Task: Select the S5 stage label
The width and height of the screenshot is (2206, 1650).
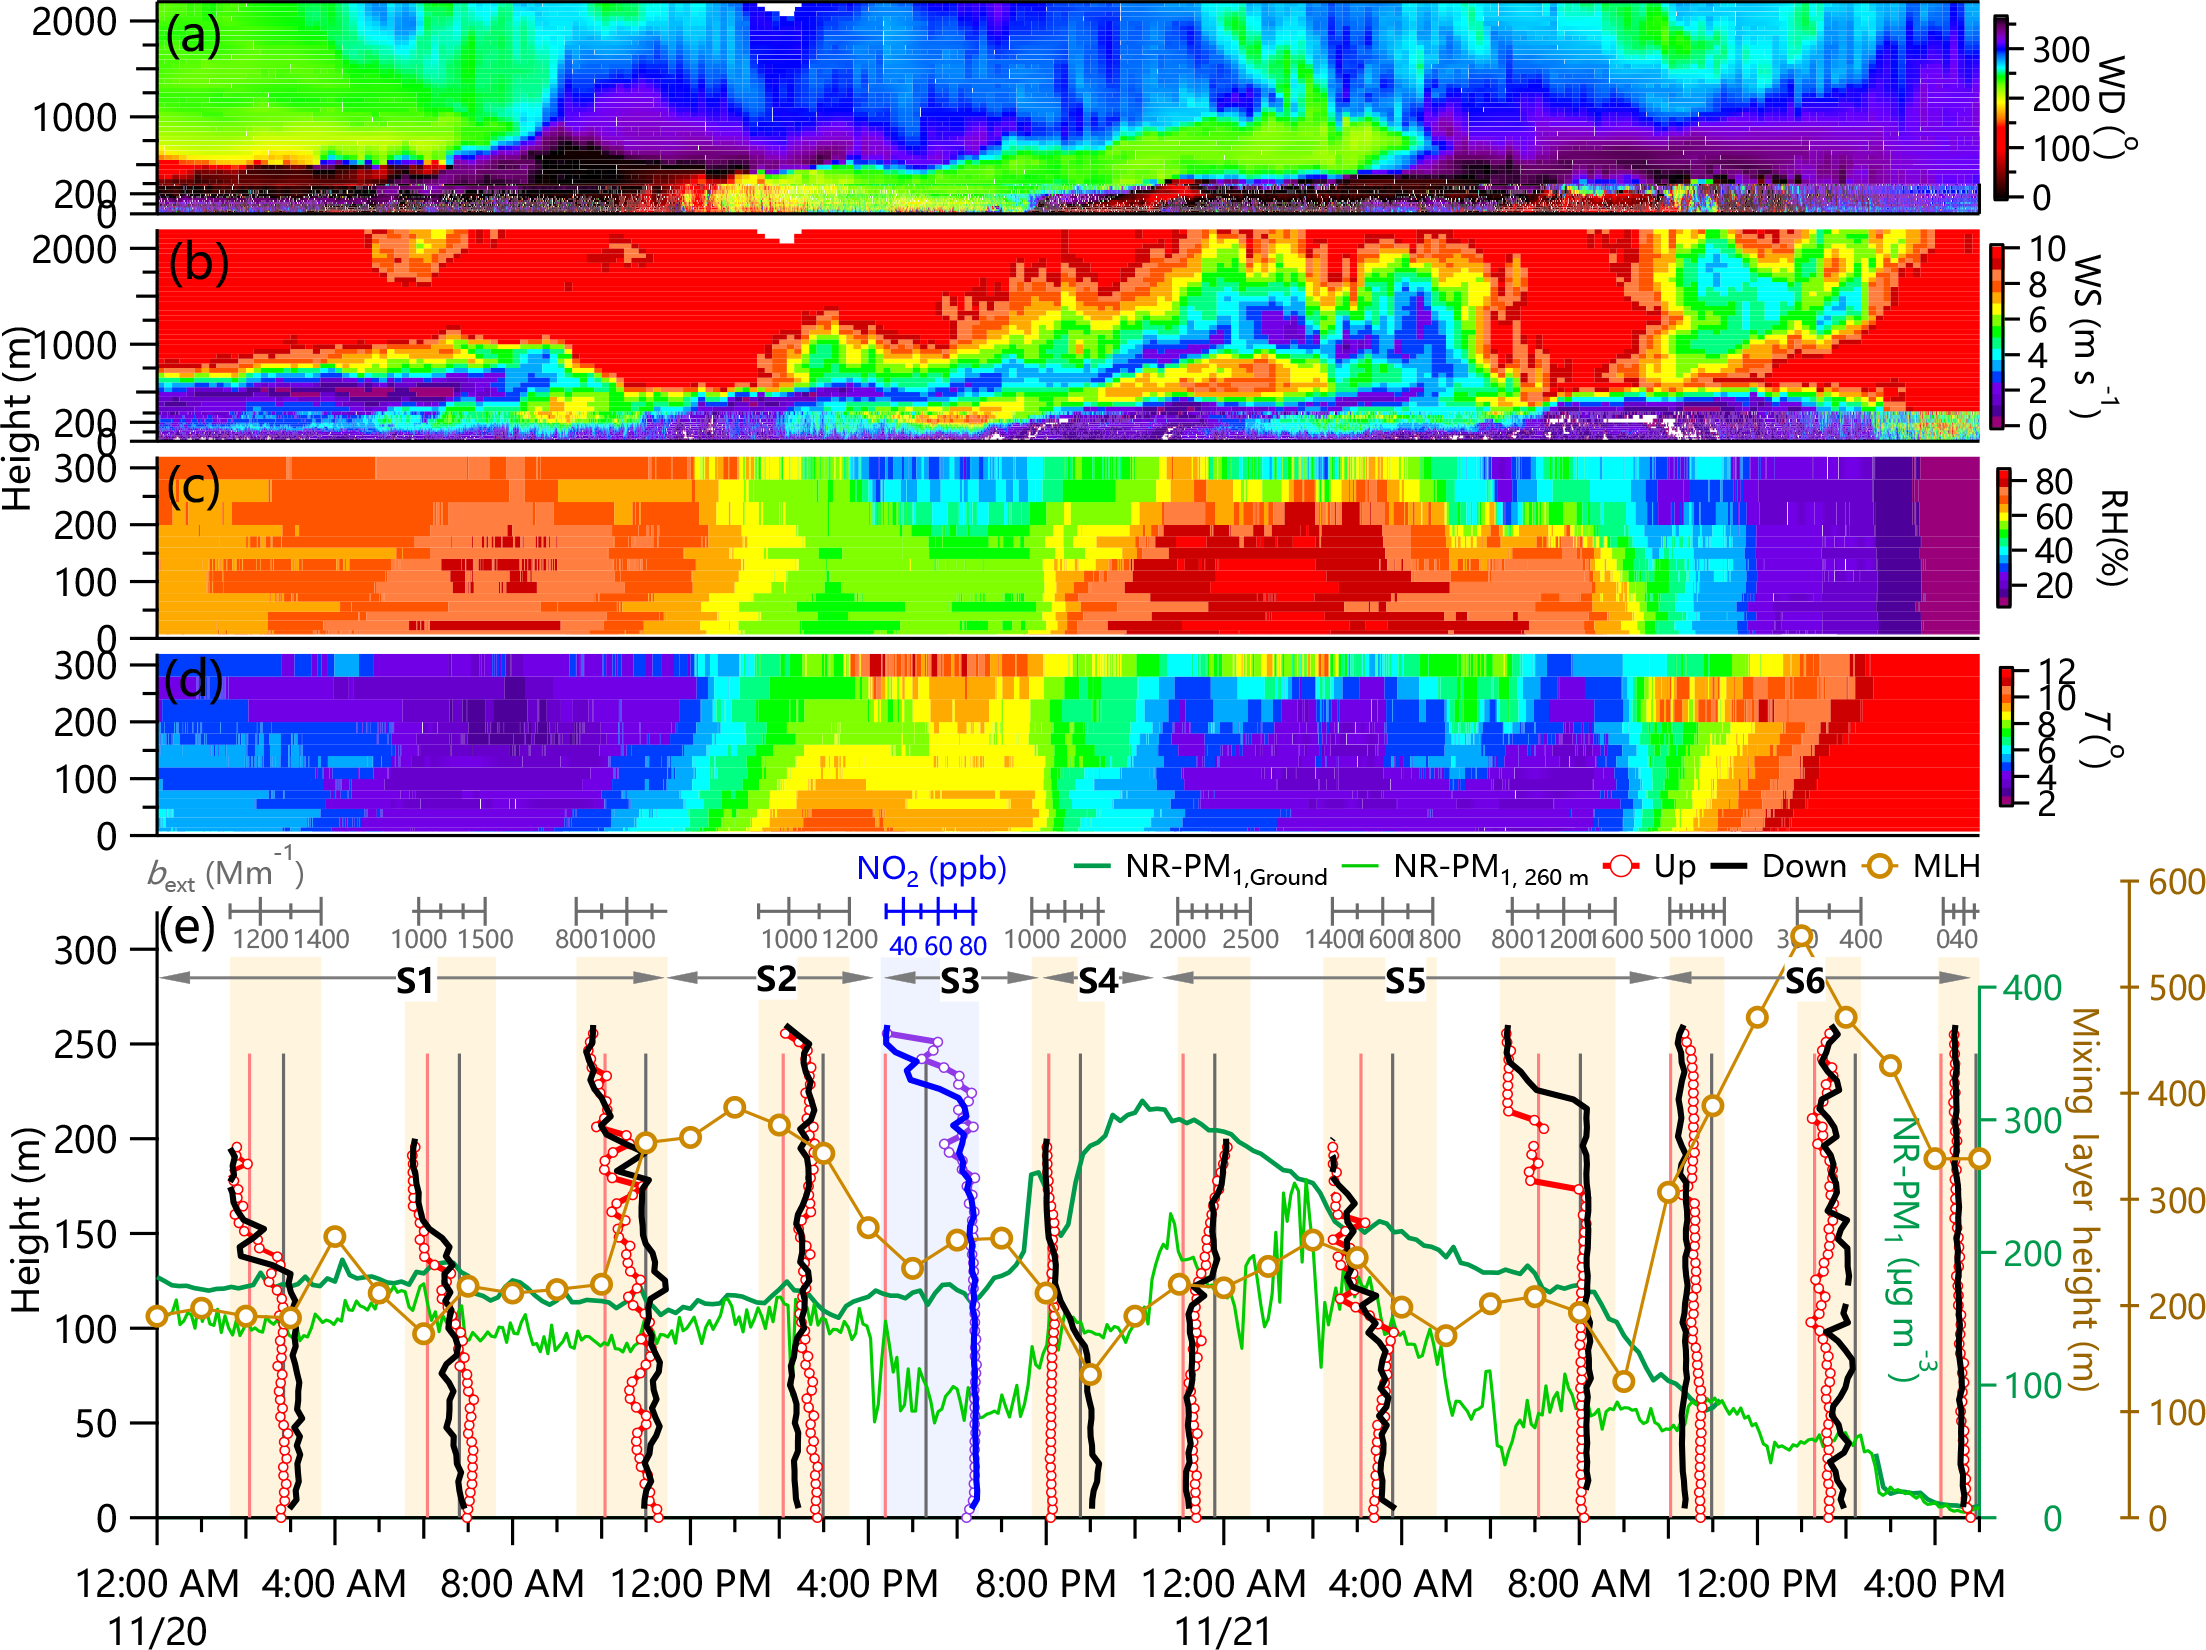Action: pos(1404,981)
